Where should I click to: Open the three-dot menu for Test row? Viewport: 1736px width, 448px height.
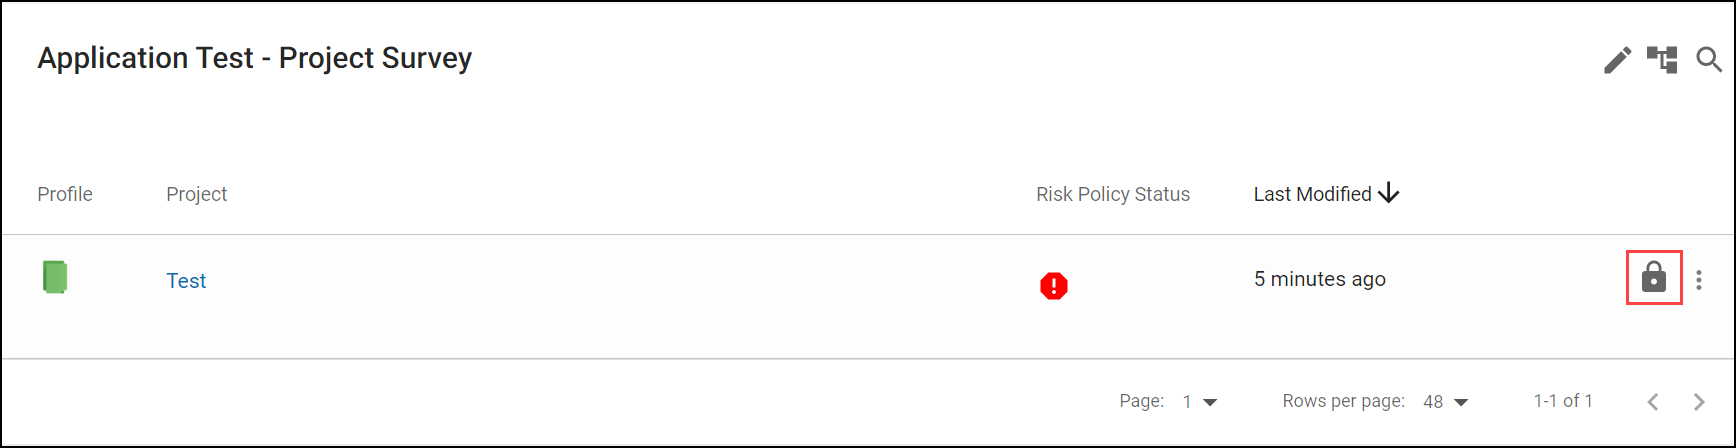tap(1699, 280)
